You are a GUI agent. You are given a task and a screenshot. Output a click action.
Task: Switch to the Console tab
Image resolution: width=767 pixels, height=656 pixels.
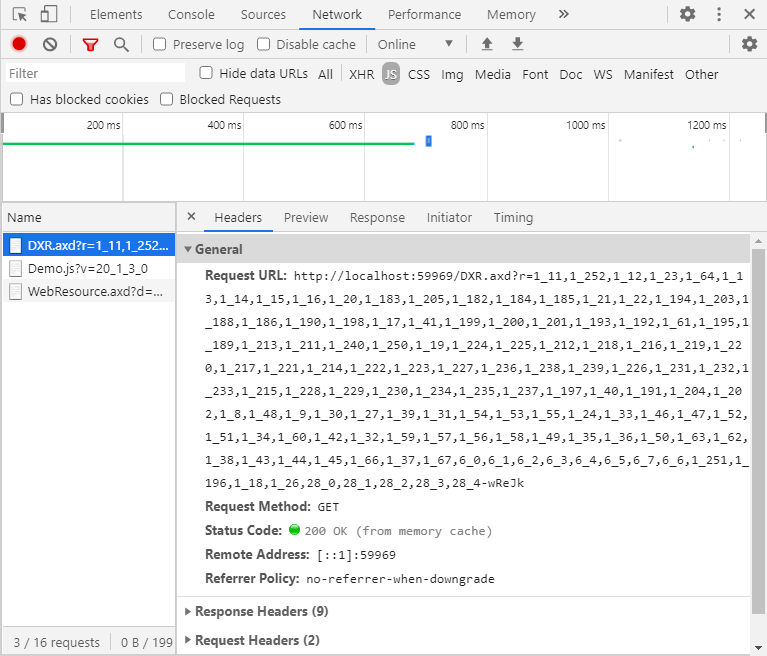pos(190,15)
